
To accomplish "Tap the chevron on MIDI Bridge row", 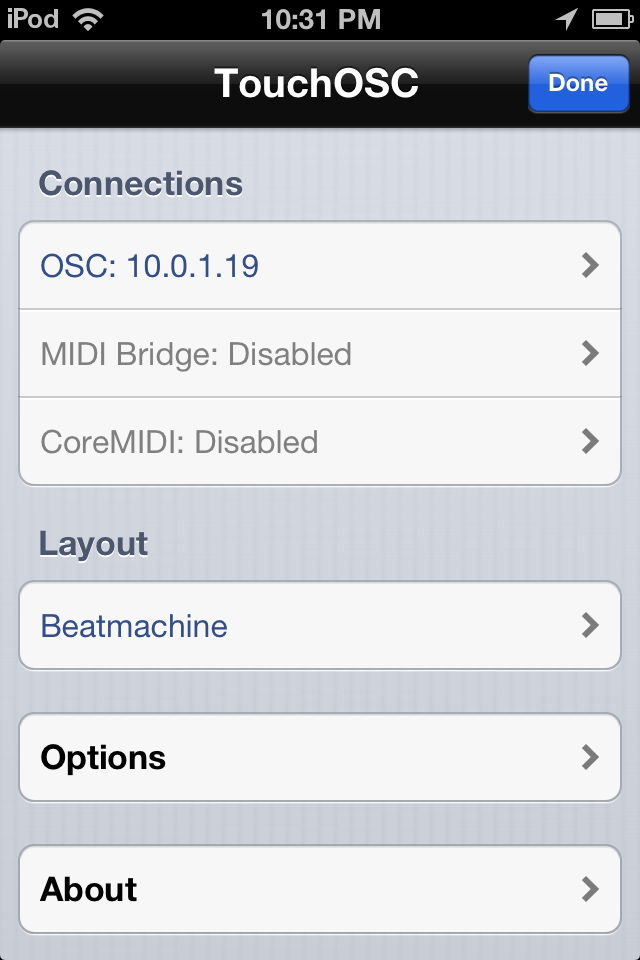I will click(x=590, y=353).
